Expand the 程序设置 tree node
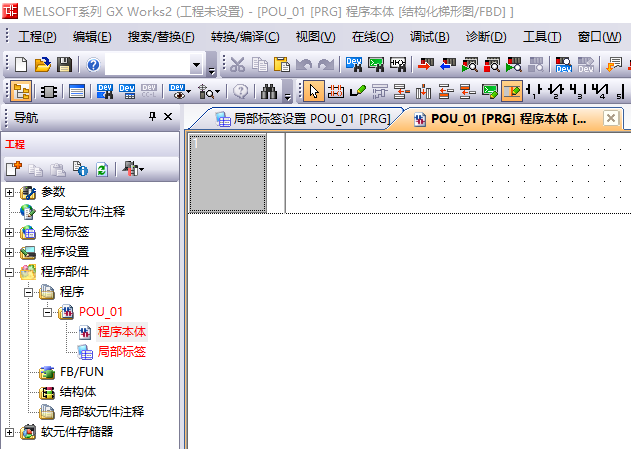Image resolution: width=631 pixels, height=449 pixels. point(9,252)
